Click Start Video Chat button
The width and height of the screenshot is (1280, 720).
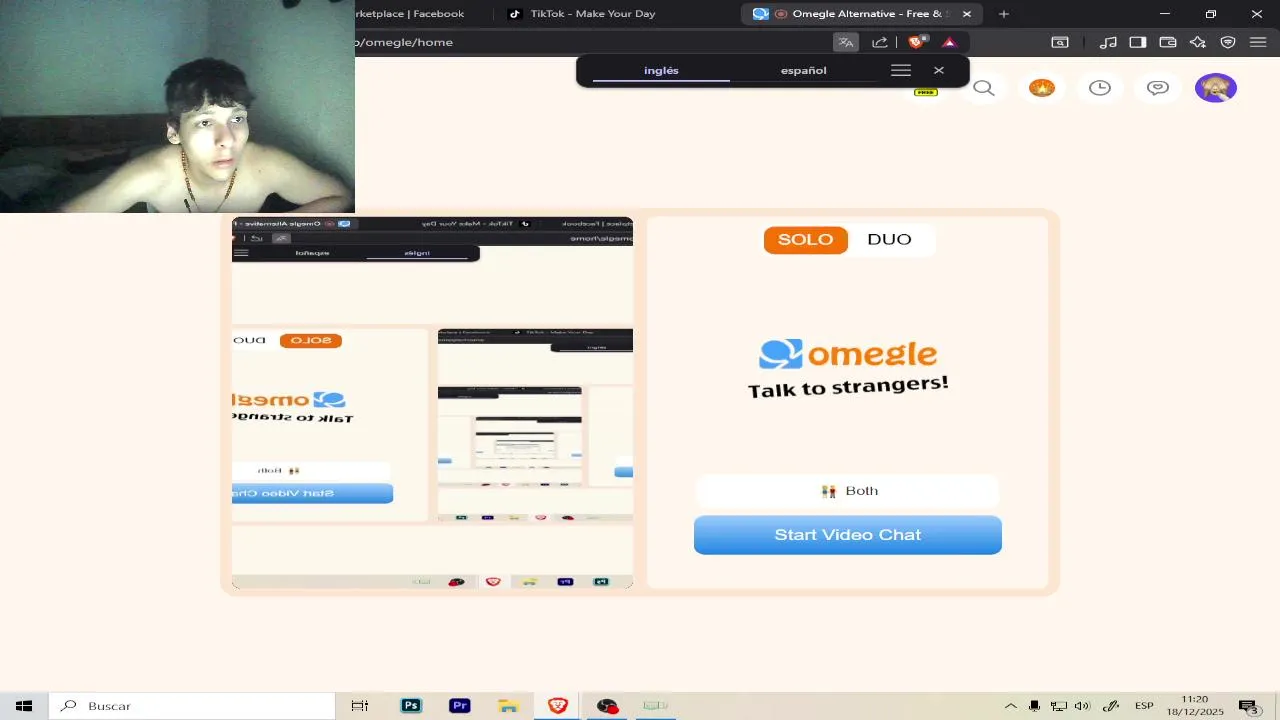[848, 535]
